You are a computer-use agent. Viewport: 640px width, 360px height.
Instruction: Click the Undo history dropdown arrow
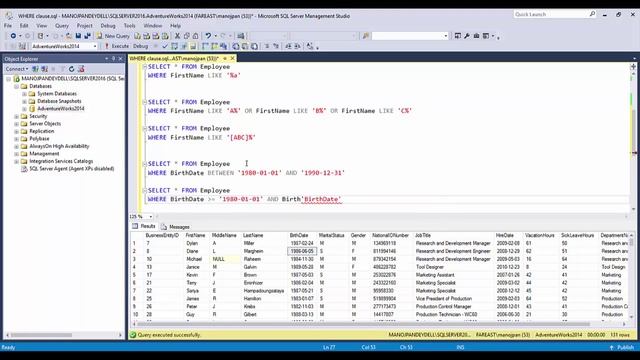point(216,36)
